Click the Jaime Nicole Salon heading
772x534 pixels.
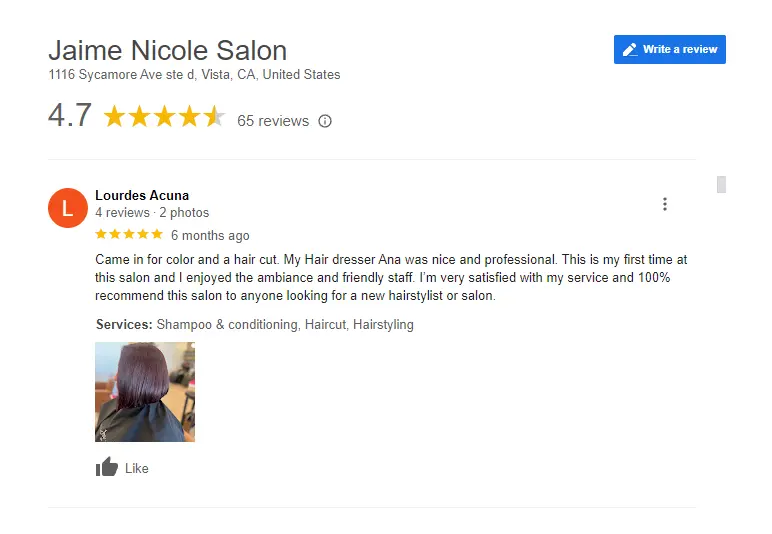coord(167,51)
